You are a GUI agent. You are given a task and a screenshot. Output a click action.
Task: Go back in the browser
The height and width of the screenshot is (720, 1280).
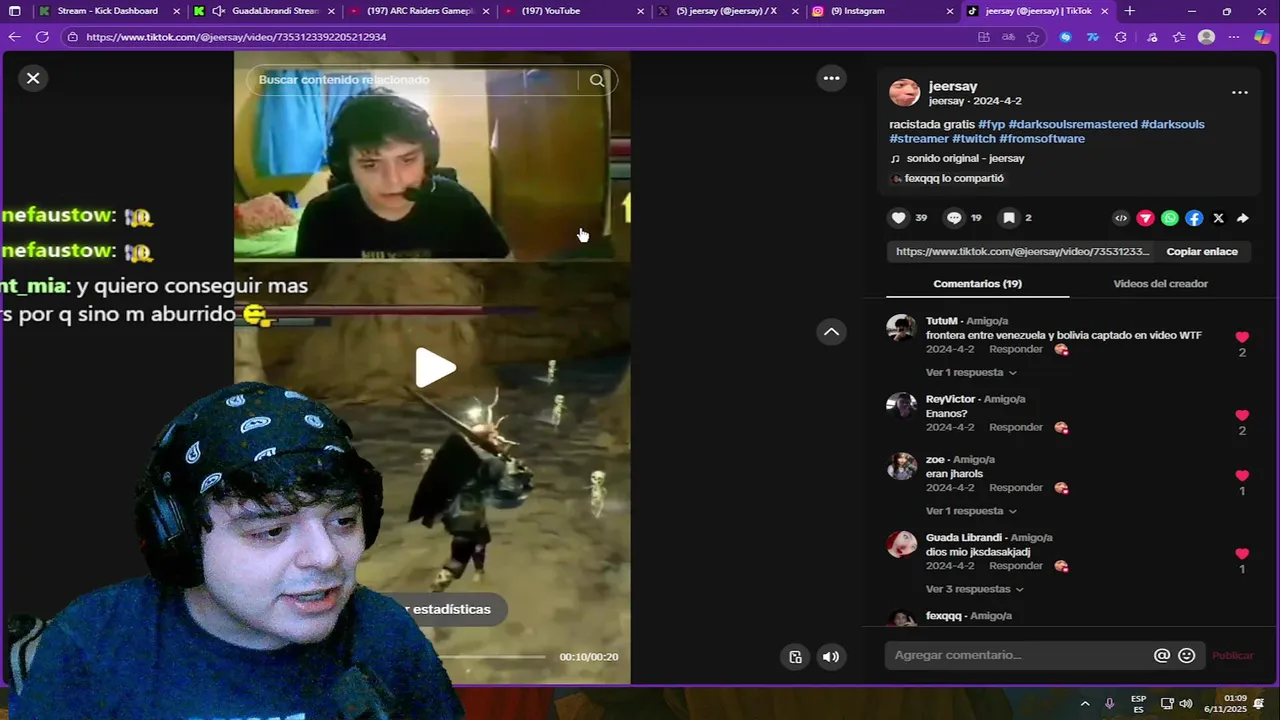point(14,37)
